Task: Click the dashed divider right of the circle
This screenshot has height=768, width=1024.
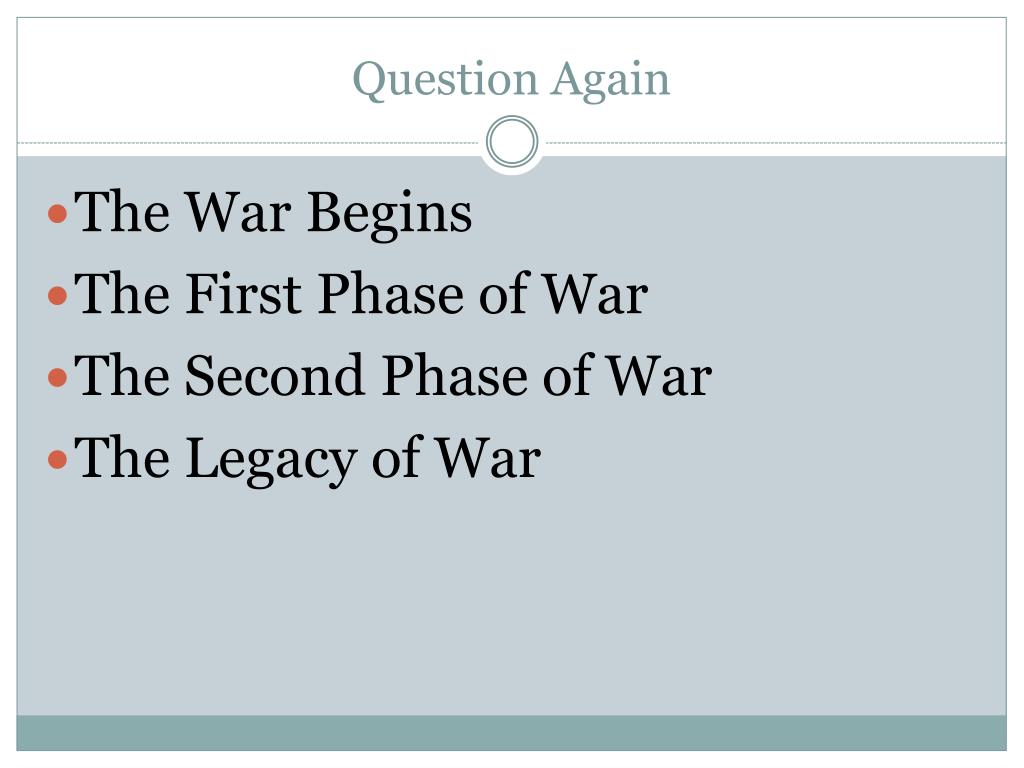Action: point(776,142)
